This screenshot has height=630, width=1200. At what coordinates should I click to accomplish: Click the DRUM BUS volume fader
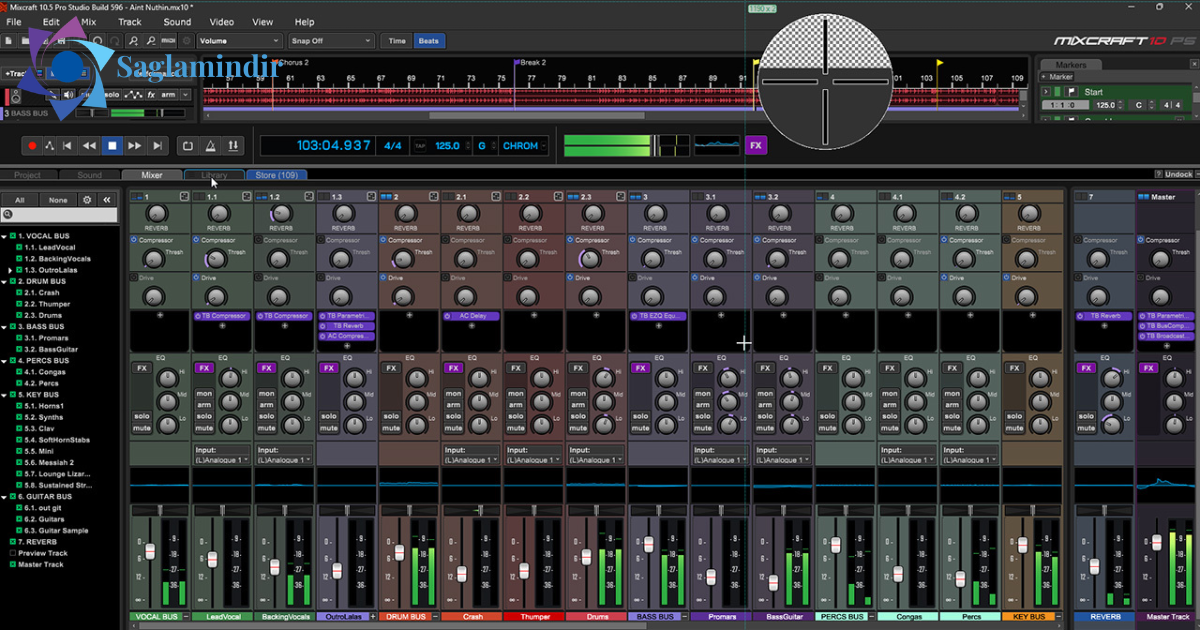click(x=399, y=552)
